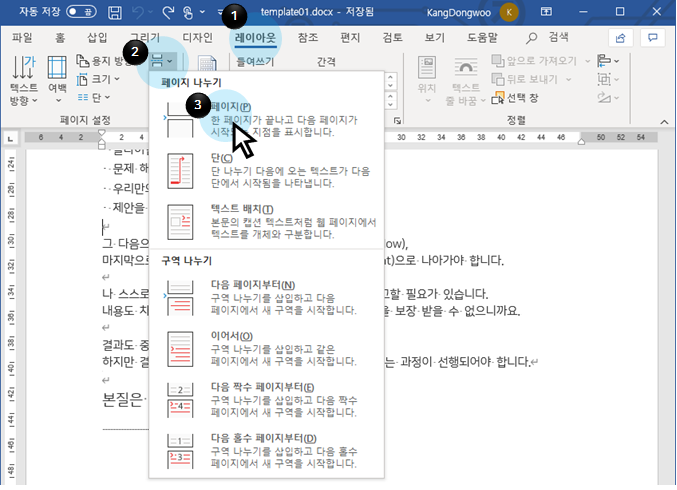This screenshot has width=677, height=490.
Task: Switch to the 검토 tab
Action: tap(392, 38)
